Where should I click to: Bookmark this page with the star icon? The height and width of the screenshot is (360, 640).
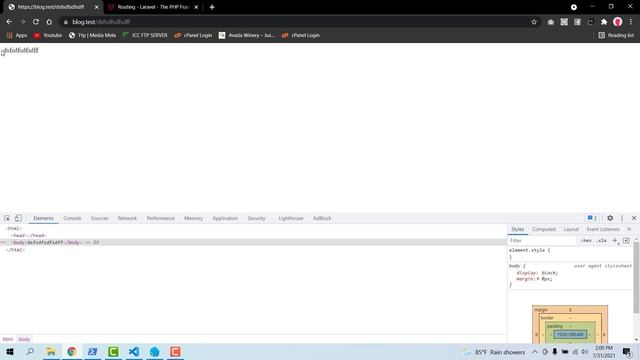pos(534,22)
